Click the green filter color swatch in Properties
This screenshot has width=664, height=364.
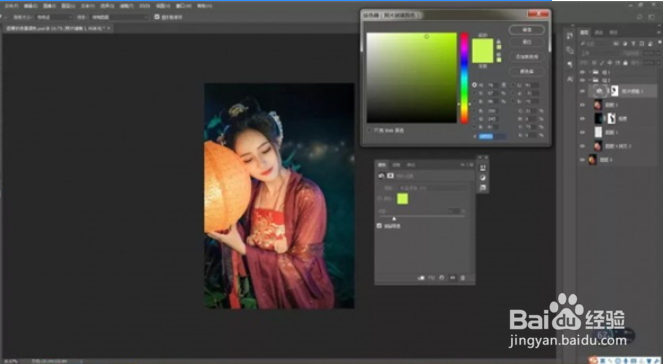click(403, 199)
